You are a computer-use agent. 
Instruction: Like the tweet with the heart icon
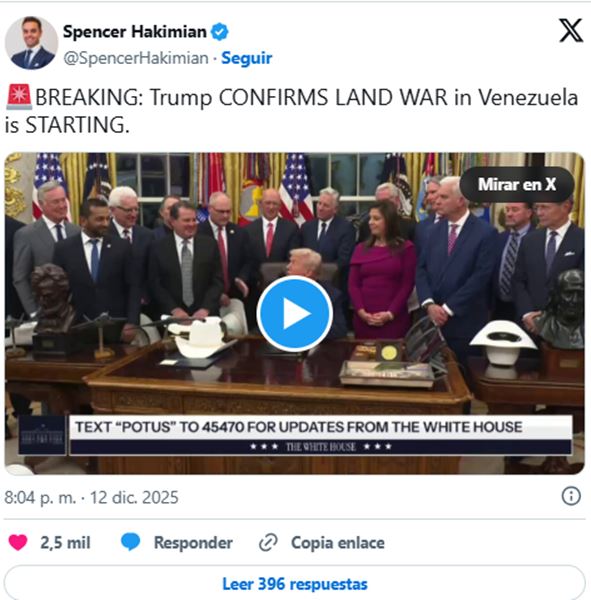click(18, 542)
